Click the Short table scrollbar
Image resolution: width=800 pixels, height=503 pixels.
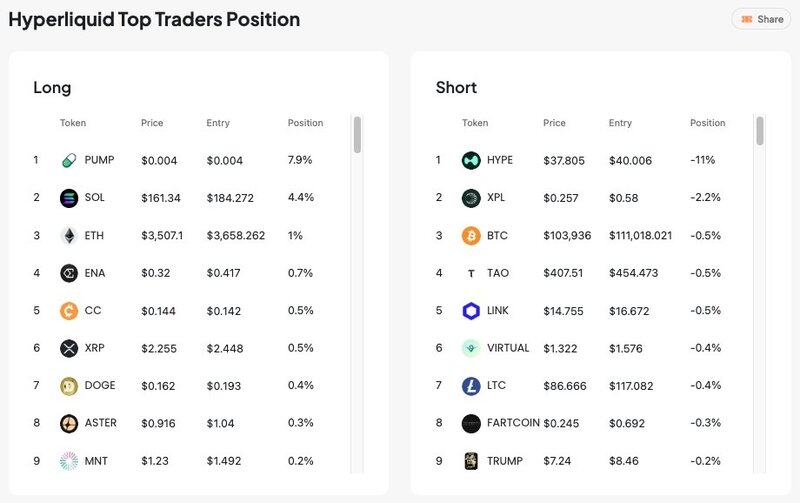[760, 132]
